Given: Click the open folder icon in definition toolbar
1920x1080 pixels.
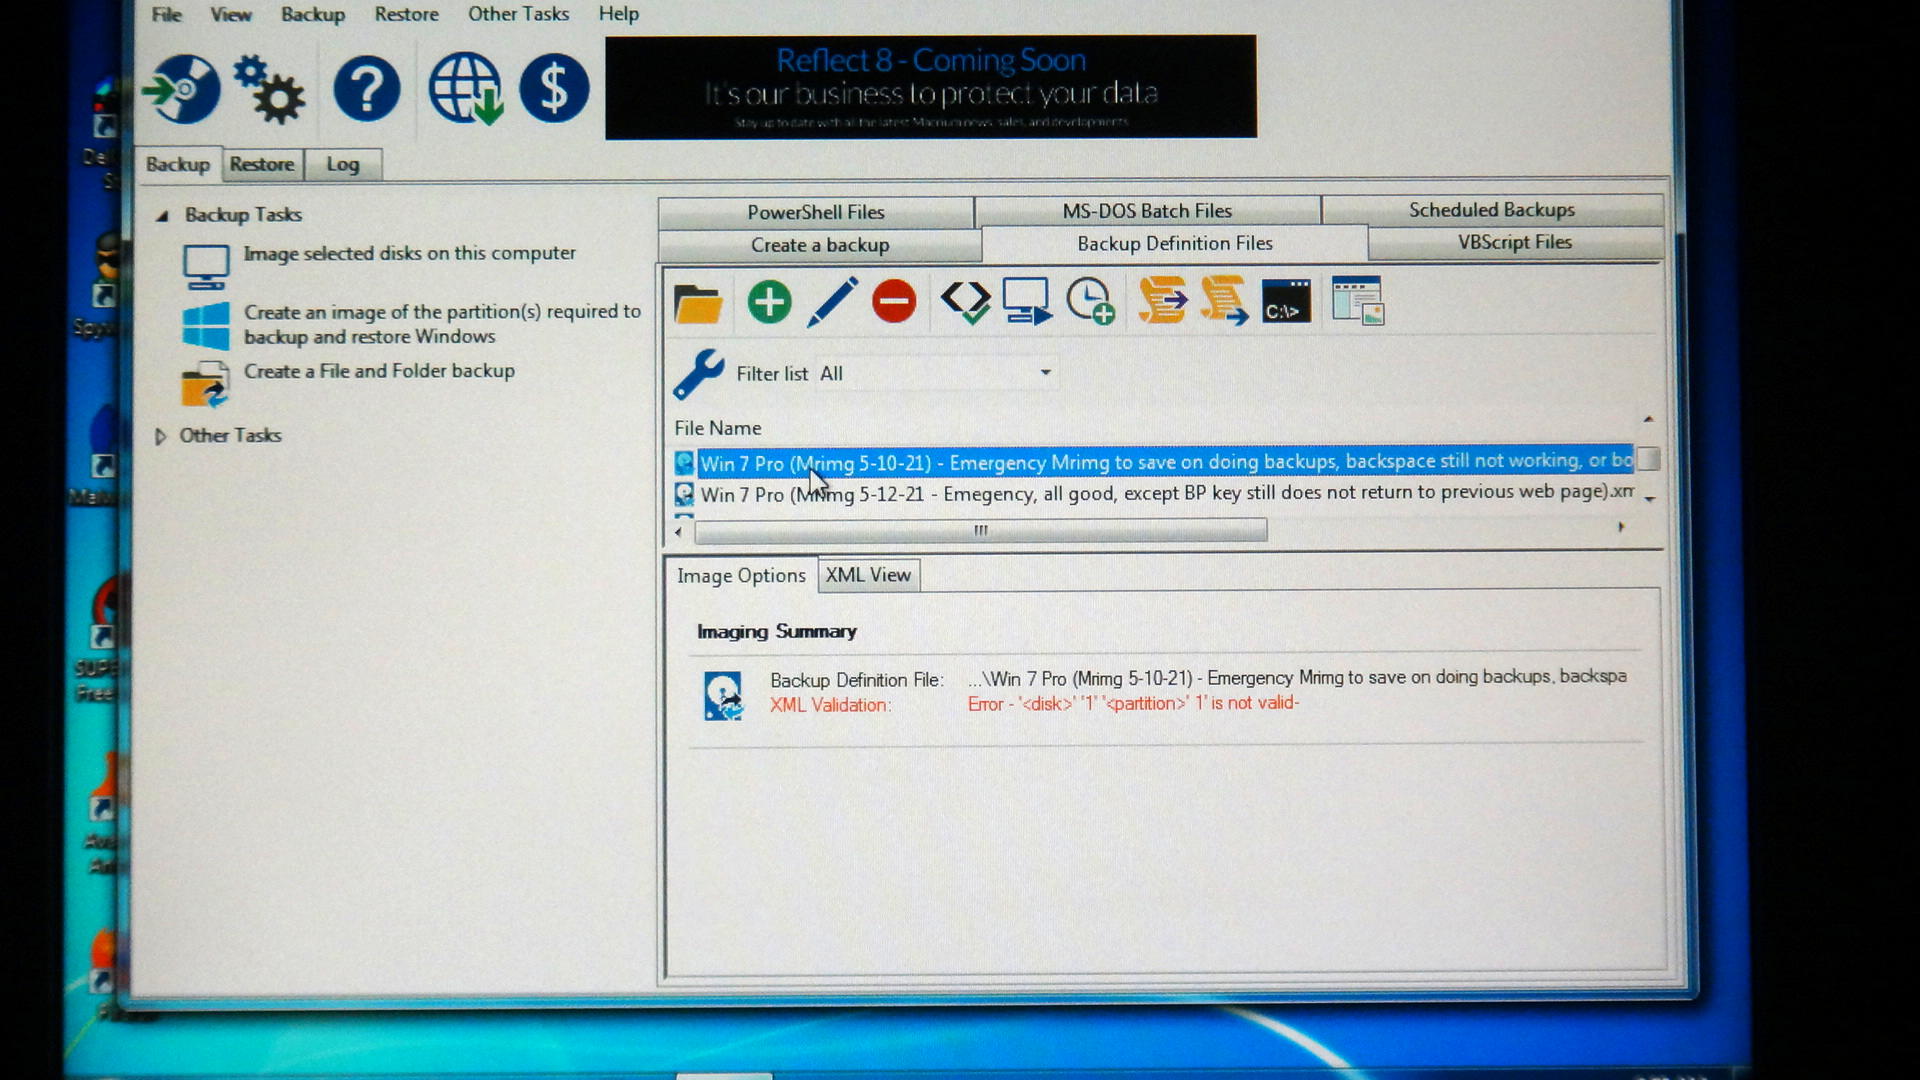Looking at the screenshot, I should point(697,302).
